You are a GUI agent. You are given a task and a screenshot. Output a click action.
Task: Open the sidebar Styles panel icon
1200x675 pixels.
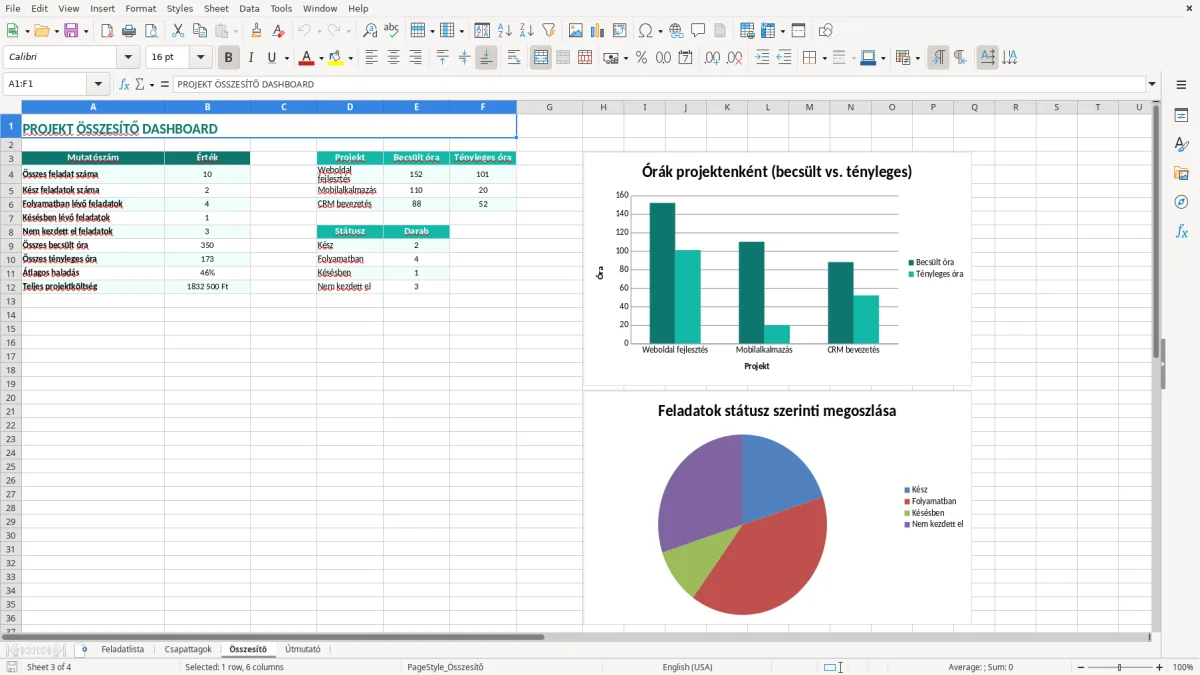(x=1181, y=145)
